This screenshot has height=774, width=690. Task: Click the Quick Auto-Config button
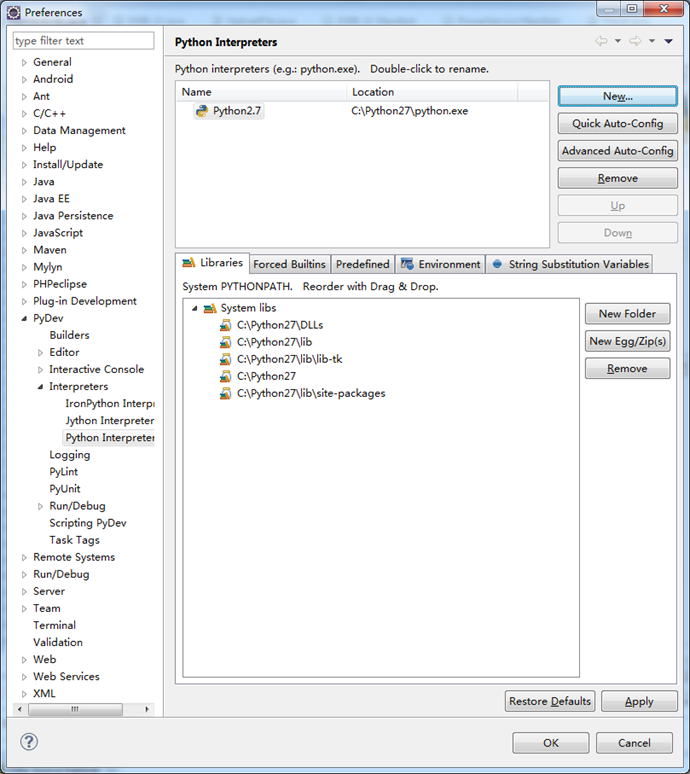point(617,123)
